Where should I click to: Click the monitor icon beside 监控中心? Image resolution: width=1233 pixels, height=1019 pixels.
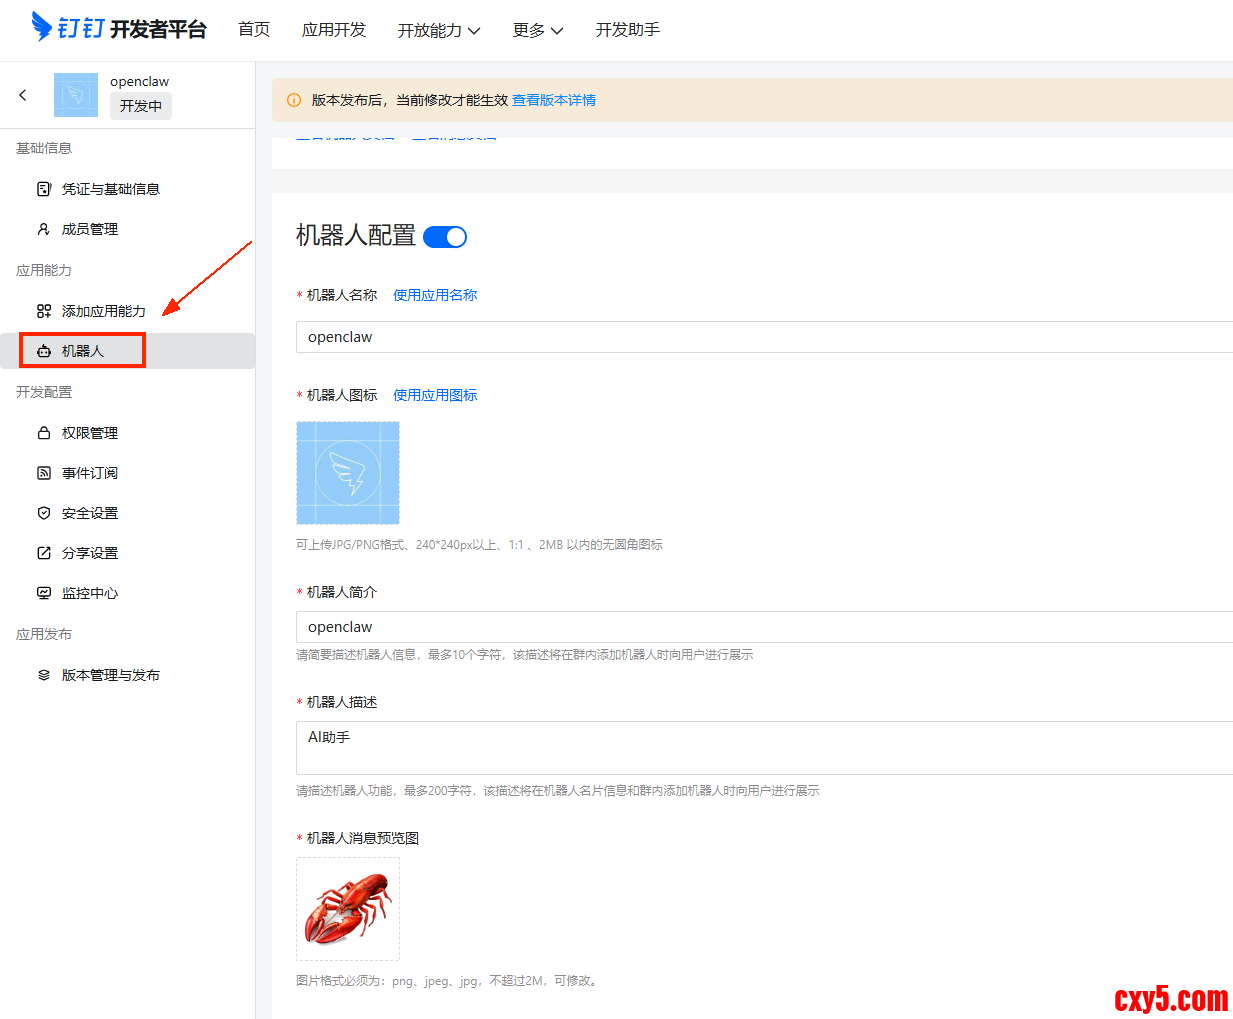coord(44,593)
